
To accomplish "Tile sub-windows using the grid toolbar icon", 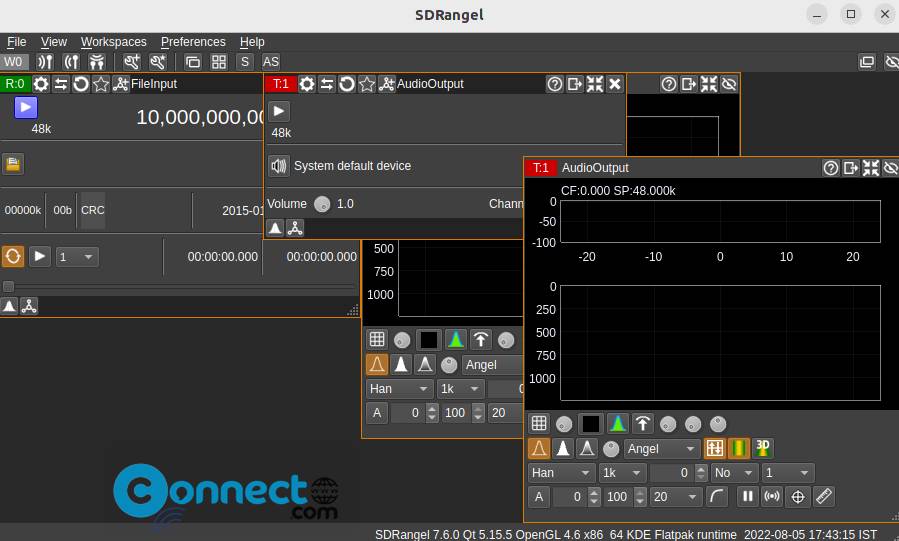I will pos(219,62).
